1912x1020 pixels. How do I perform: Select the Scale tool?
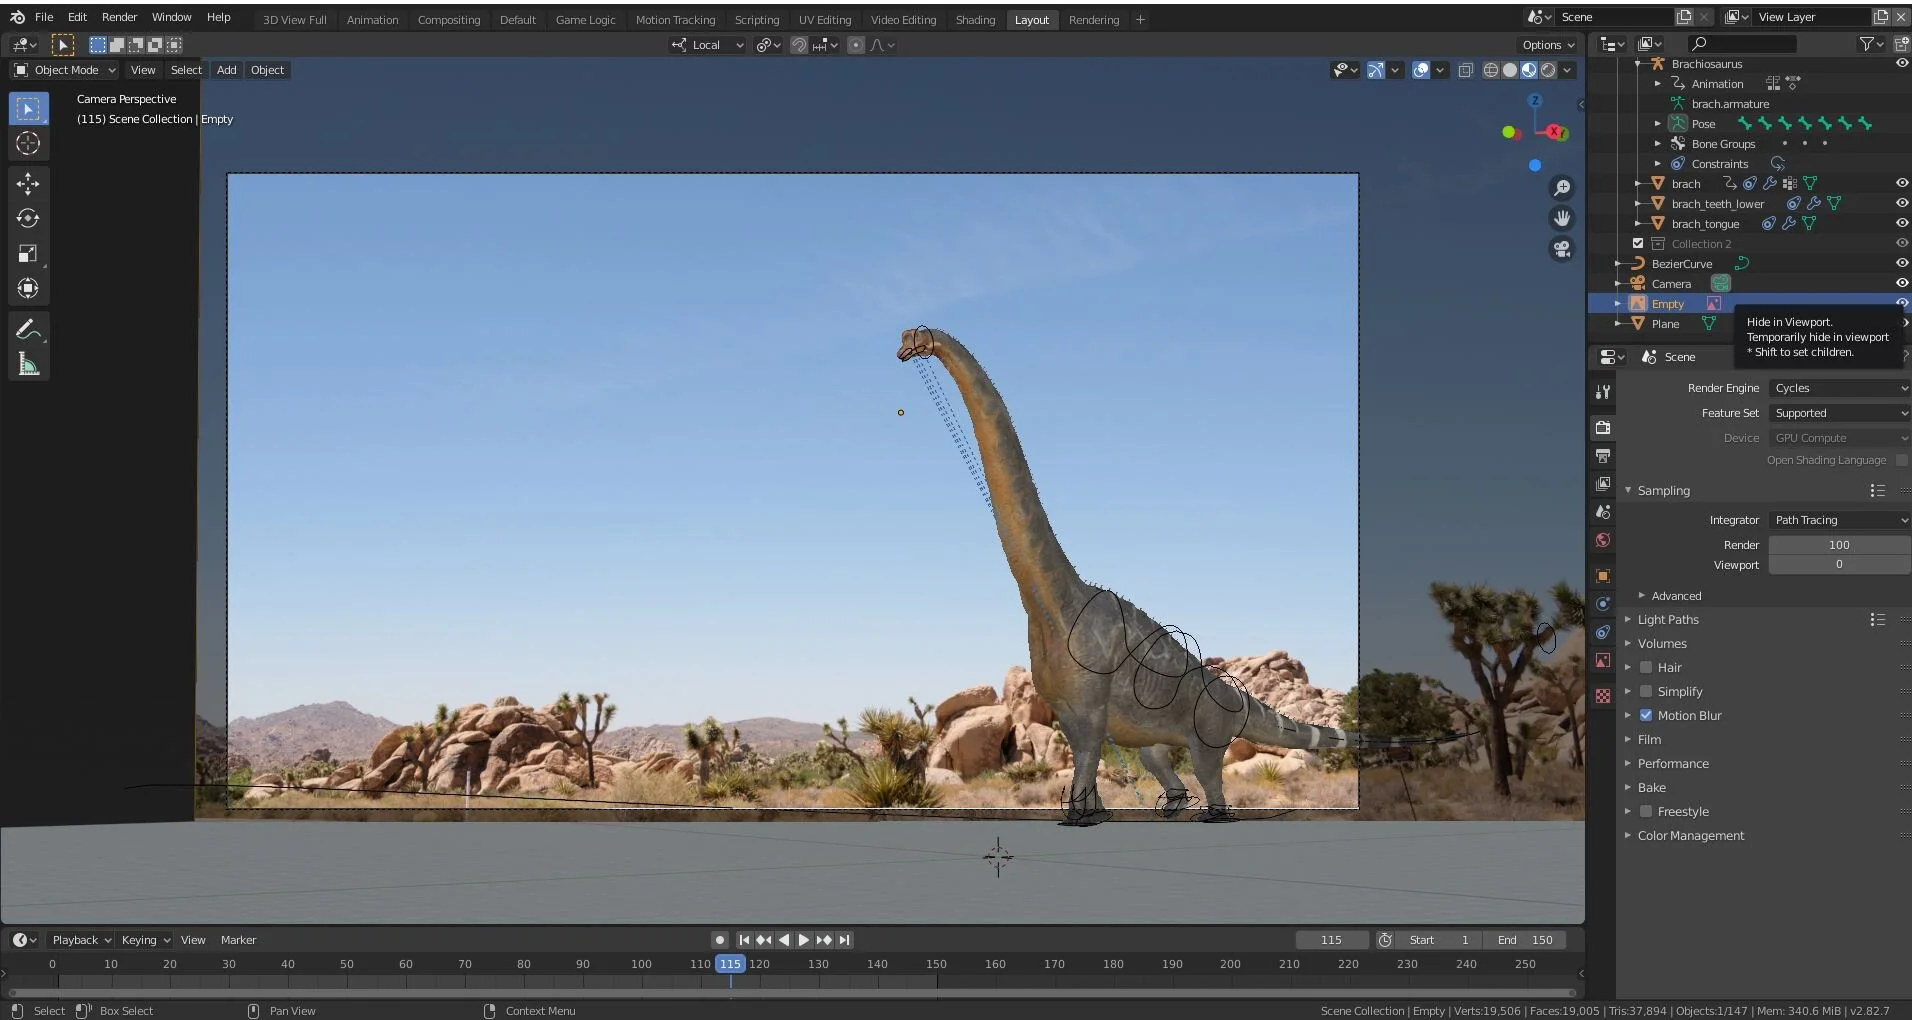tap(28, 254)
